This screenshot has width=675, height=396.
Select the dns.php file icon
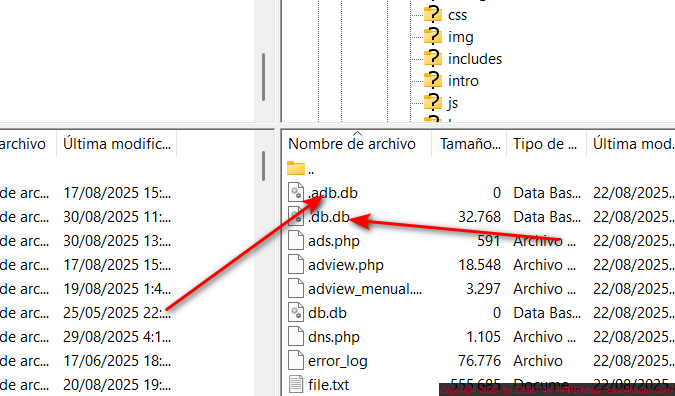[296, 337]
